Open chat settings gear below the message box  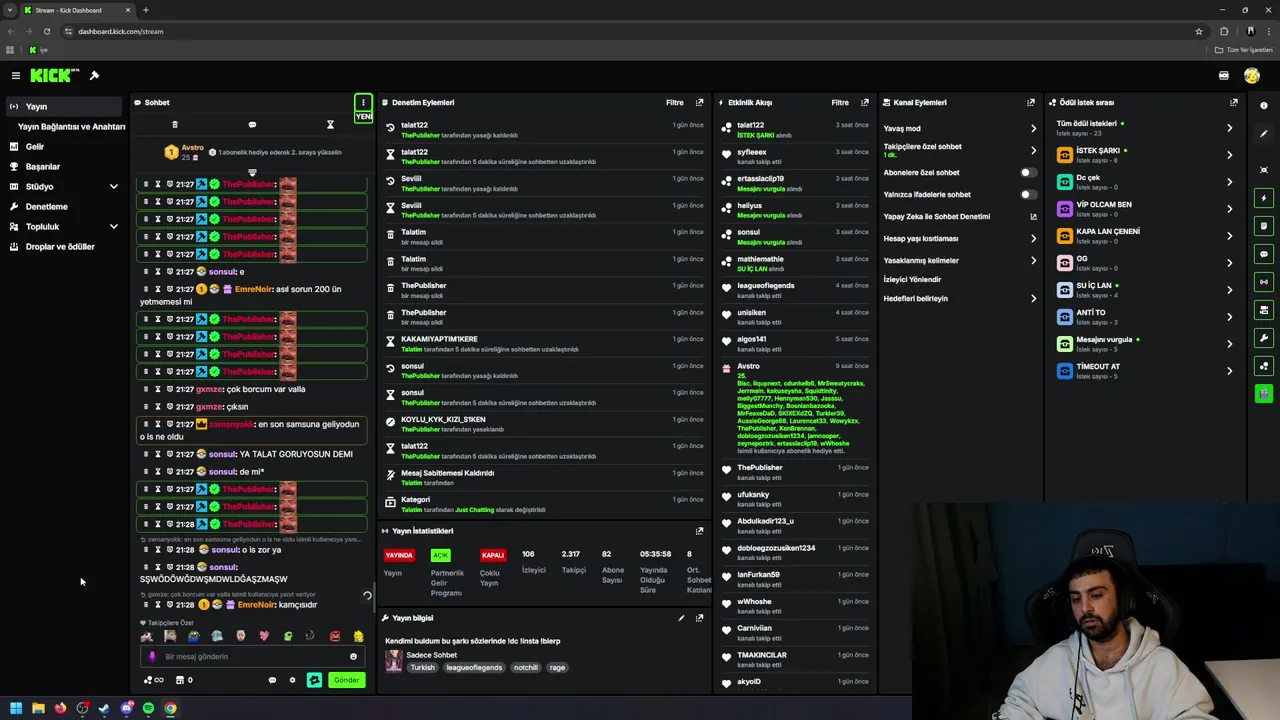292,680
